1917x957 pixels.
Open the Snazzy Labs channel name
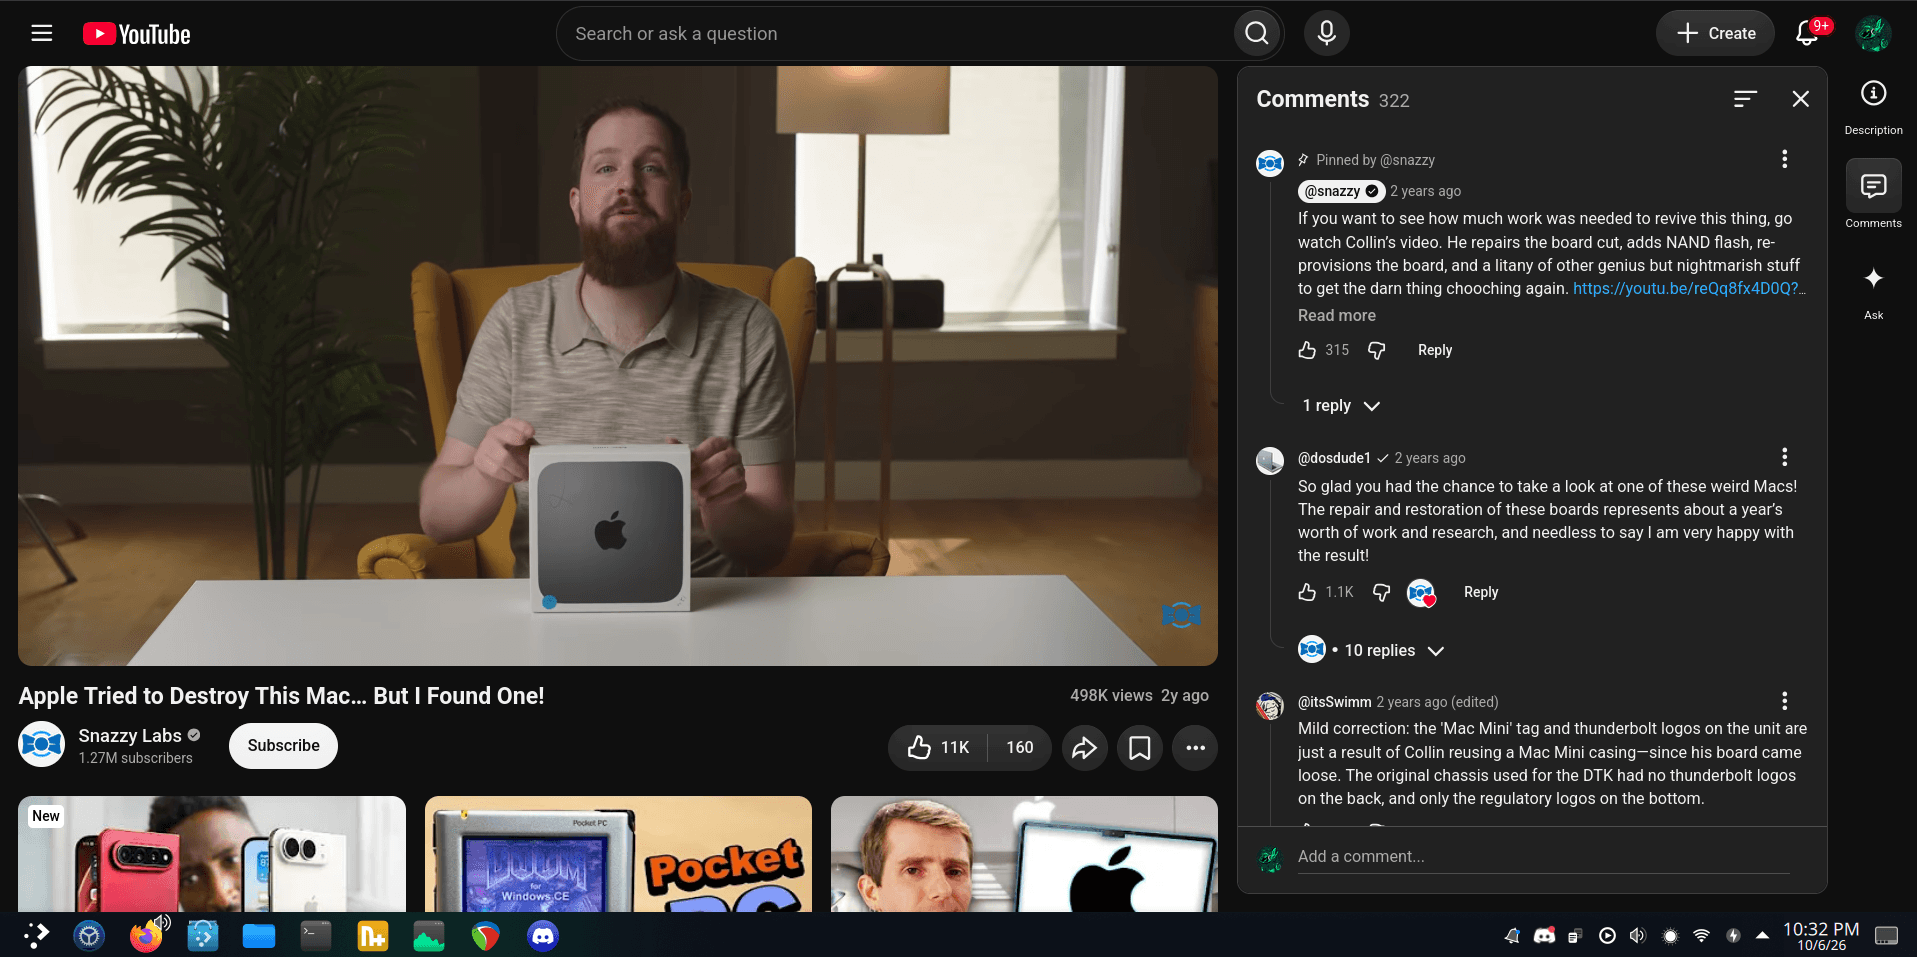[130, 735]
